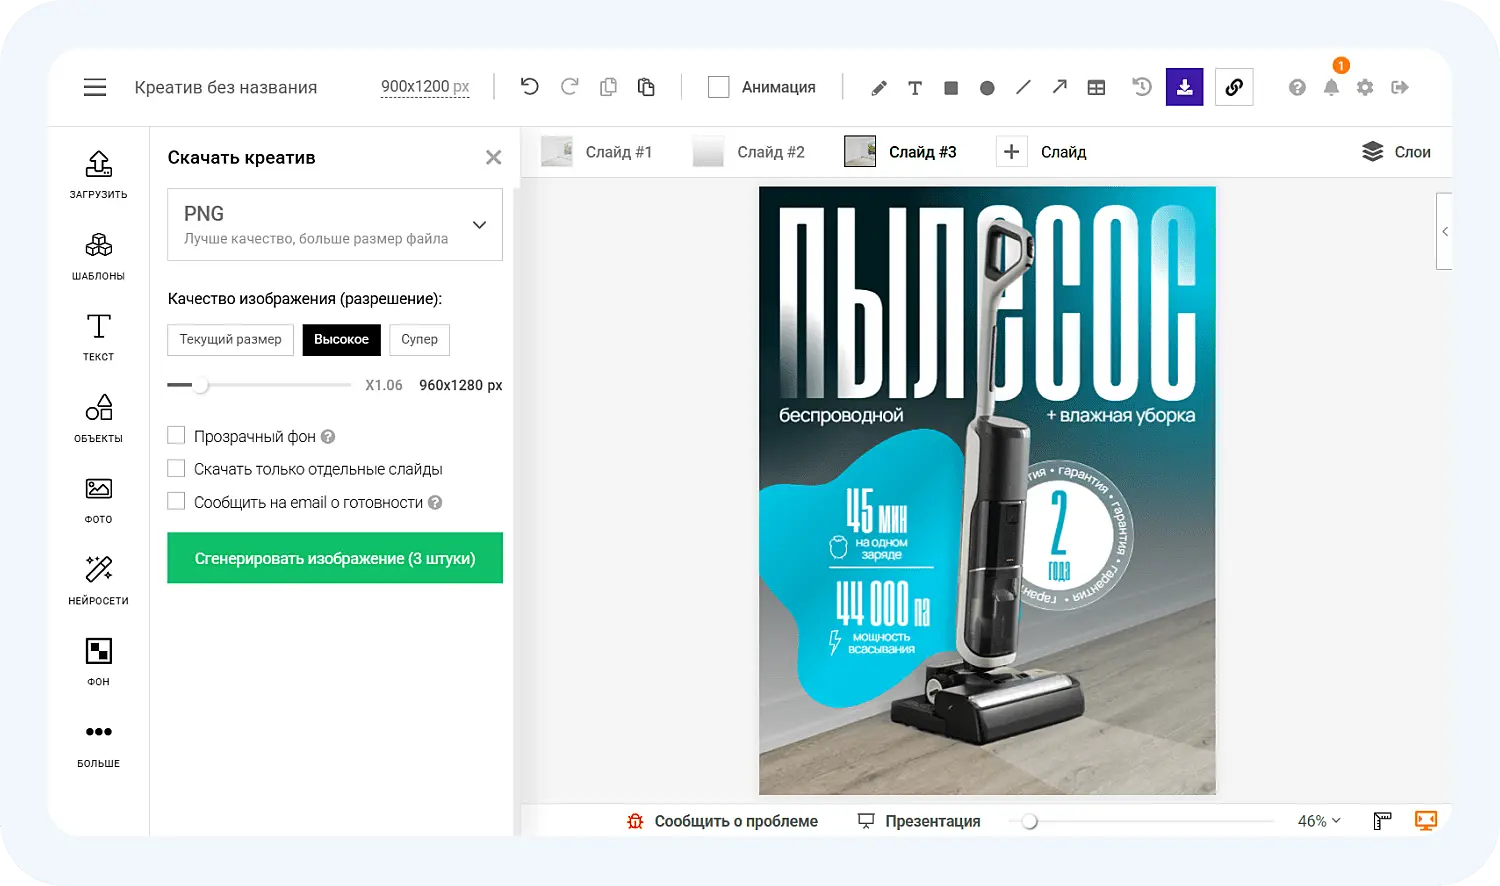Screen dimensions: 1500x886
Task: Open version history via clock icon
Action: click(x=1141, y=87)
